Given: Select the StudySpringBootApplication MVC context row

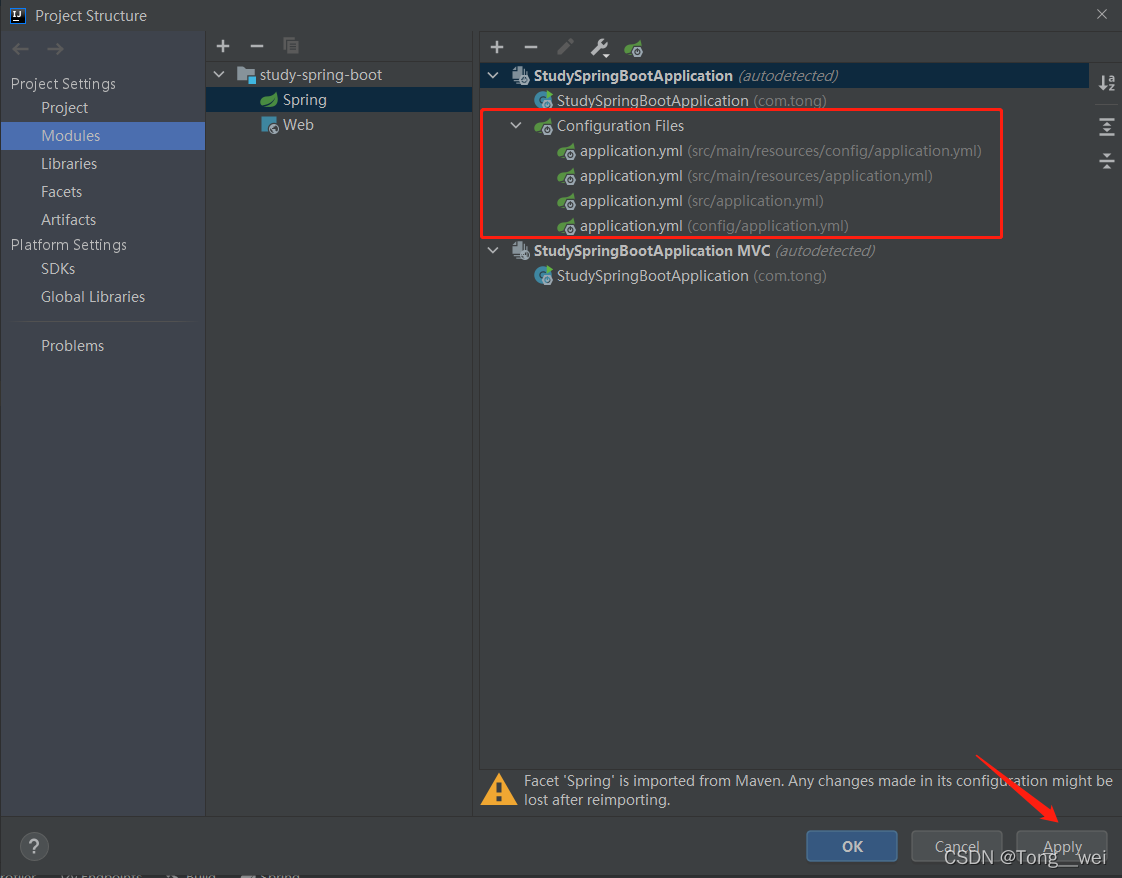Looking at the screenshot, I should coord(784,251).
